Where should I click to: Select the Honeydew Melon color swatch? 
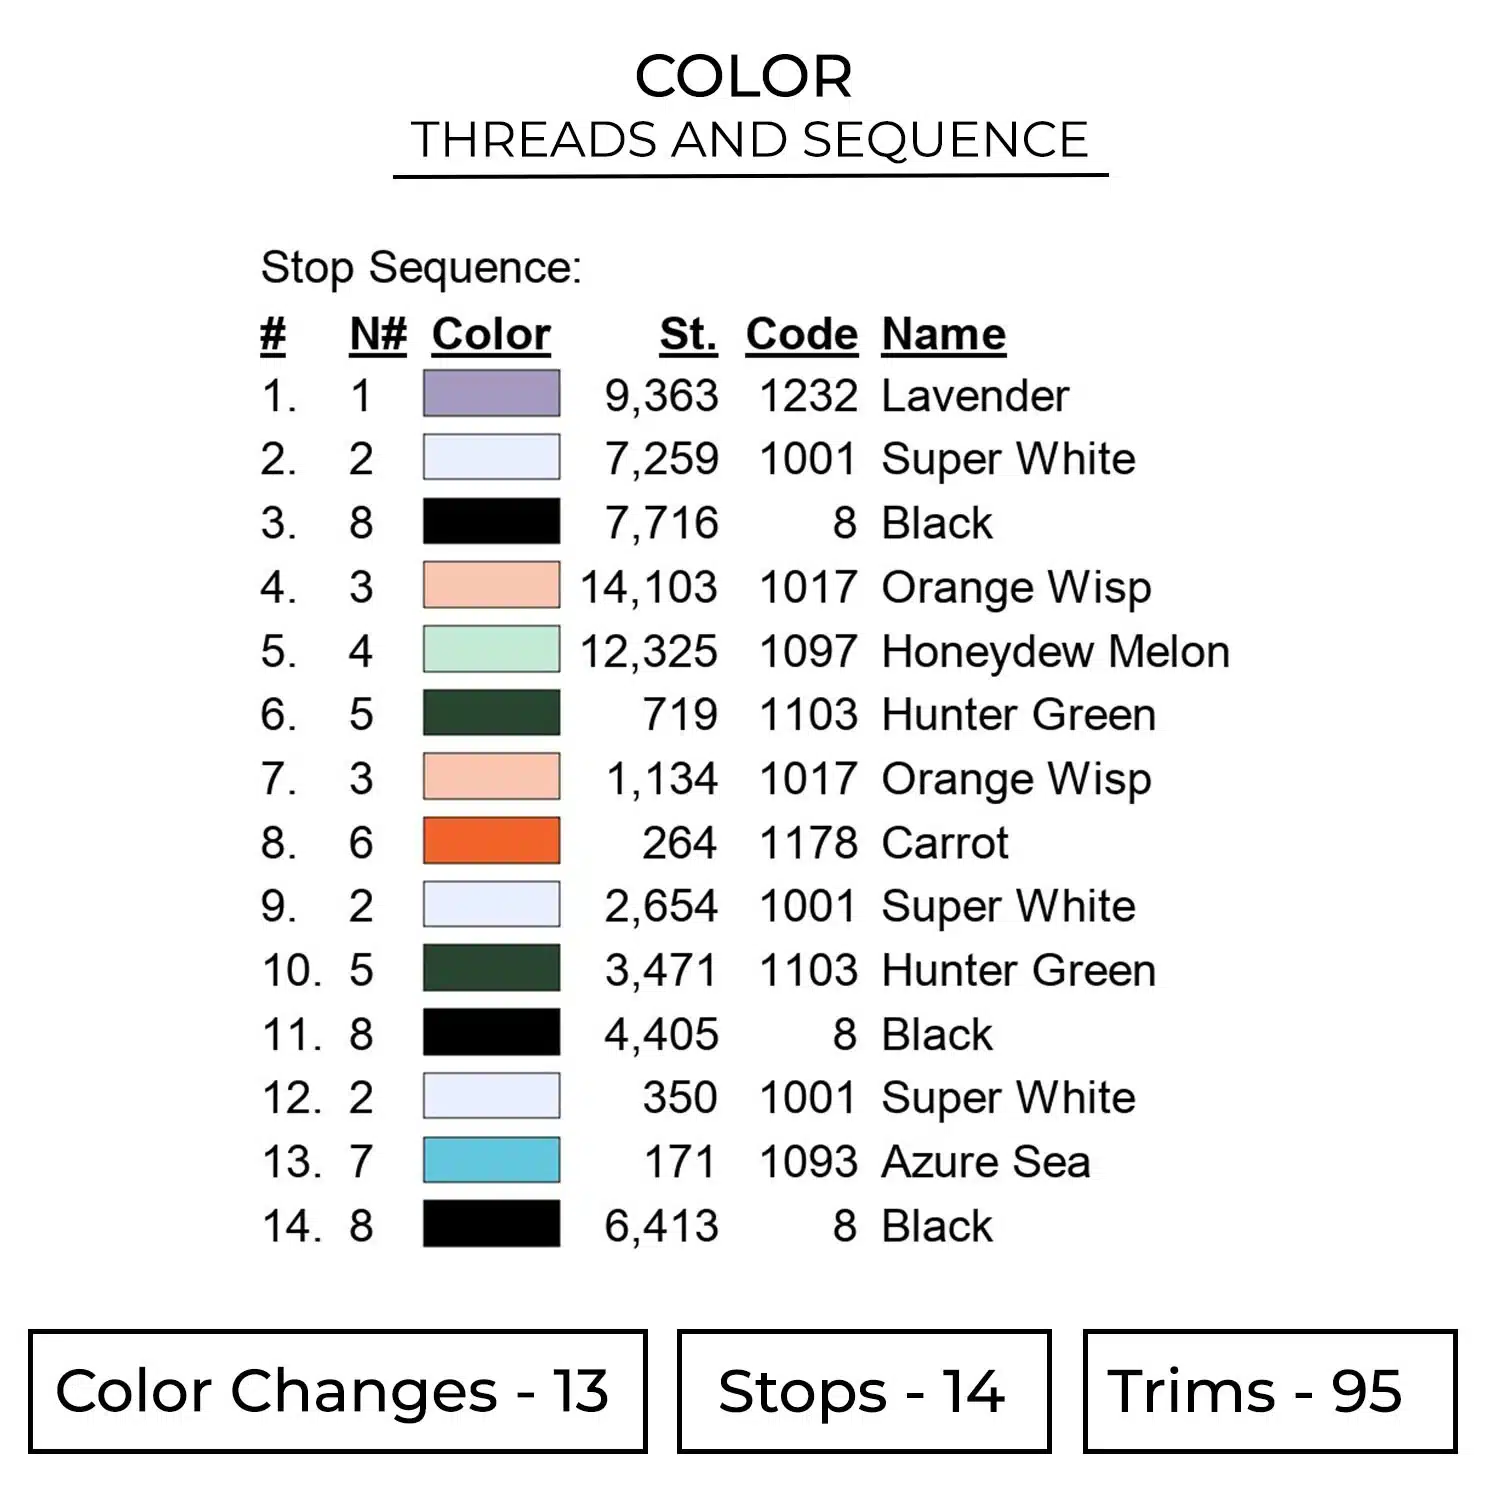pos(491,650)
